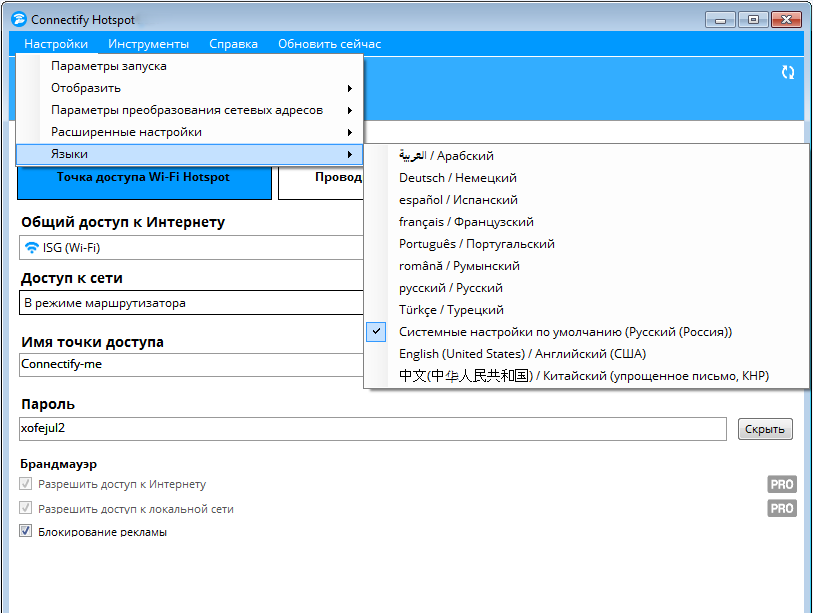Click the Connectify logo in title bar
The width and height of the screenshot is (813, 613).
pos(18,19)
